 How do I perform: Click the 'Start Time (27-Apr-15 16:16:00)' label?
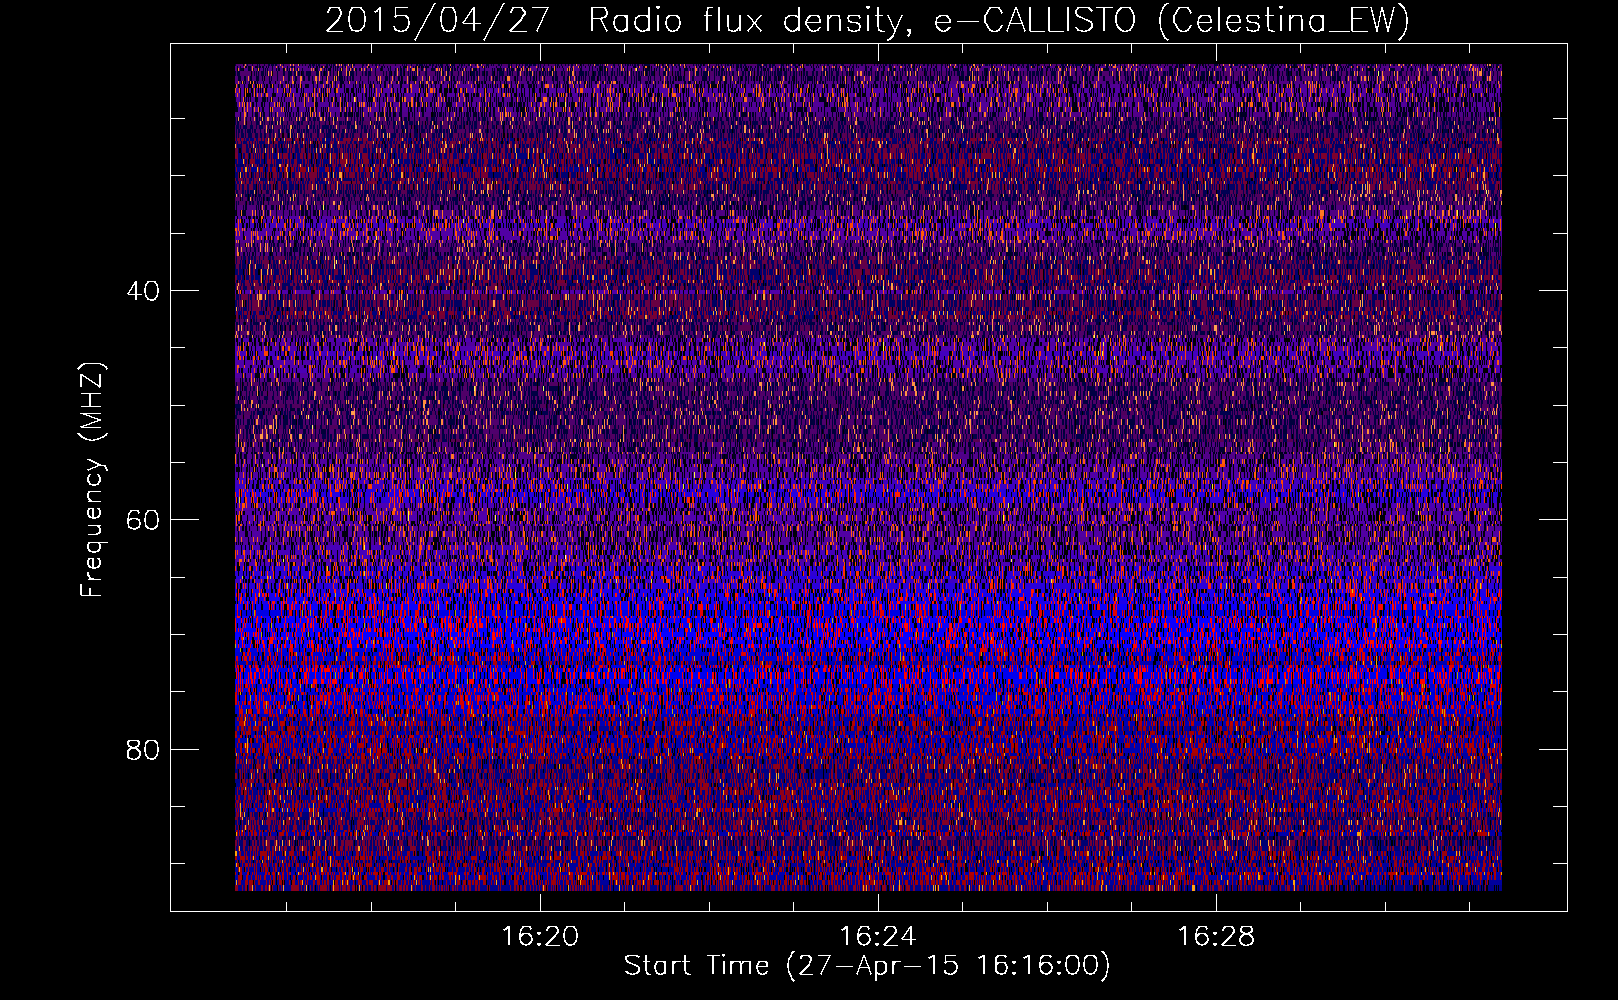[x=867, y=966]
